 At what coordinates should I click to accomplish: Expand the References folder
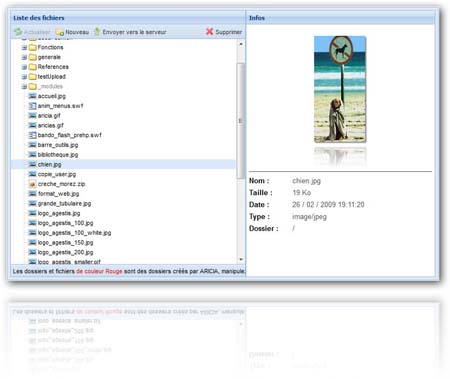pyautogui.click(x=24, y=67)
